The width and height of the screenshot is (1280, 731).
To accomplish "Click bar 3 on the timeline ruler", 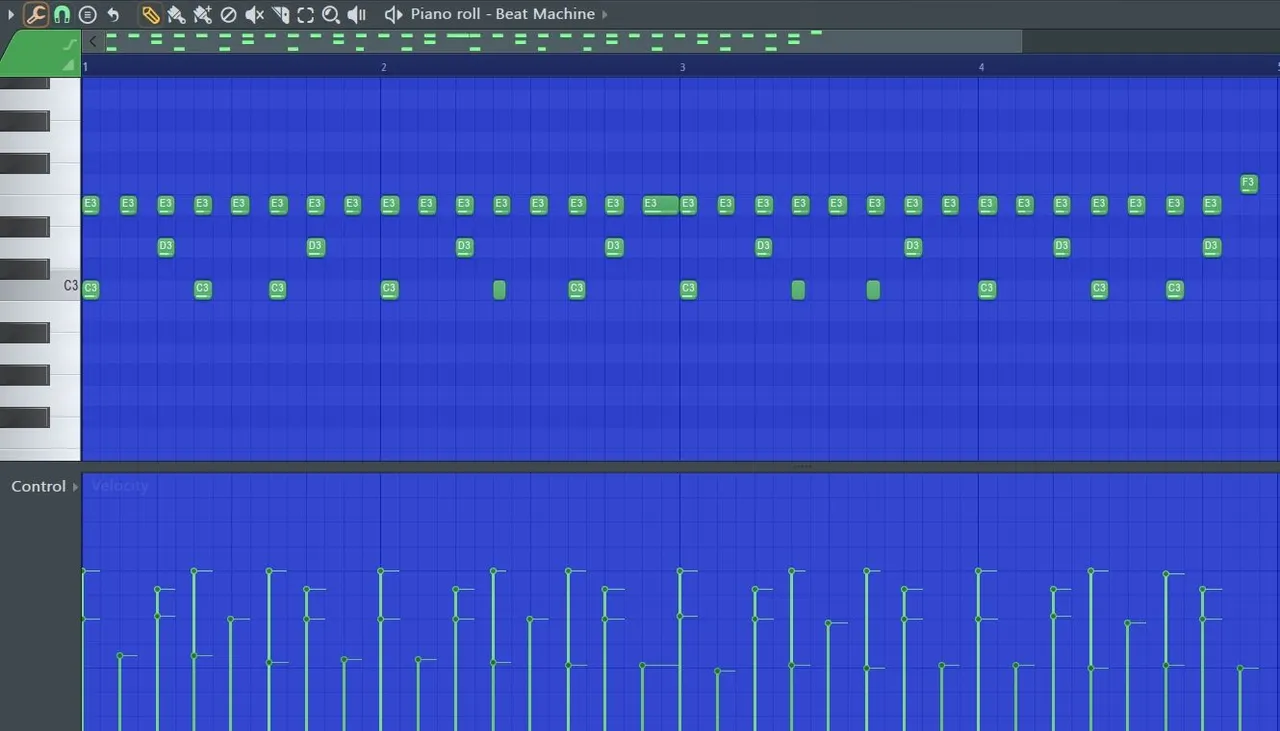I will [683, 67].
